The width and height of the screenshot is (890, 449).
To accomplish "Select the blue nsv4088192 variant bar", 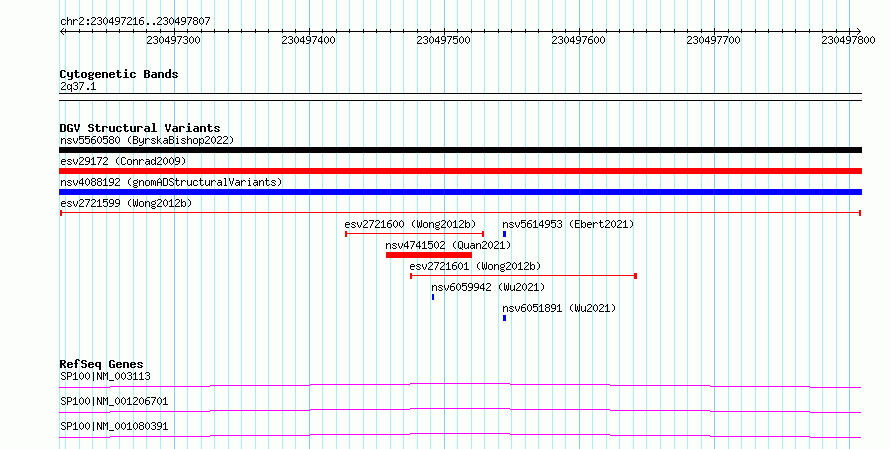I will click(460, 192).
